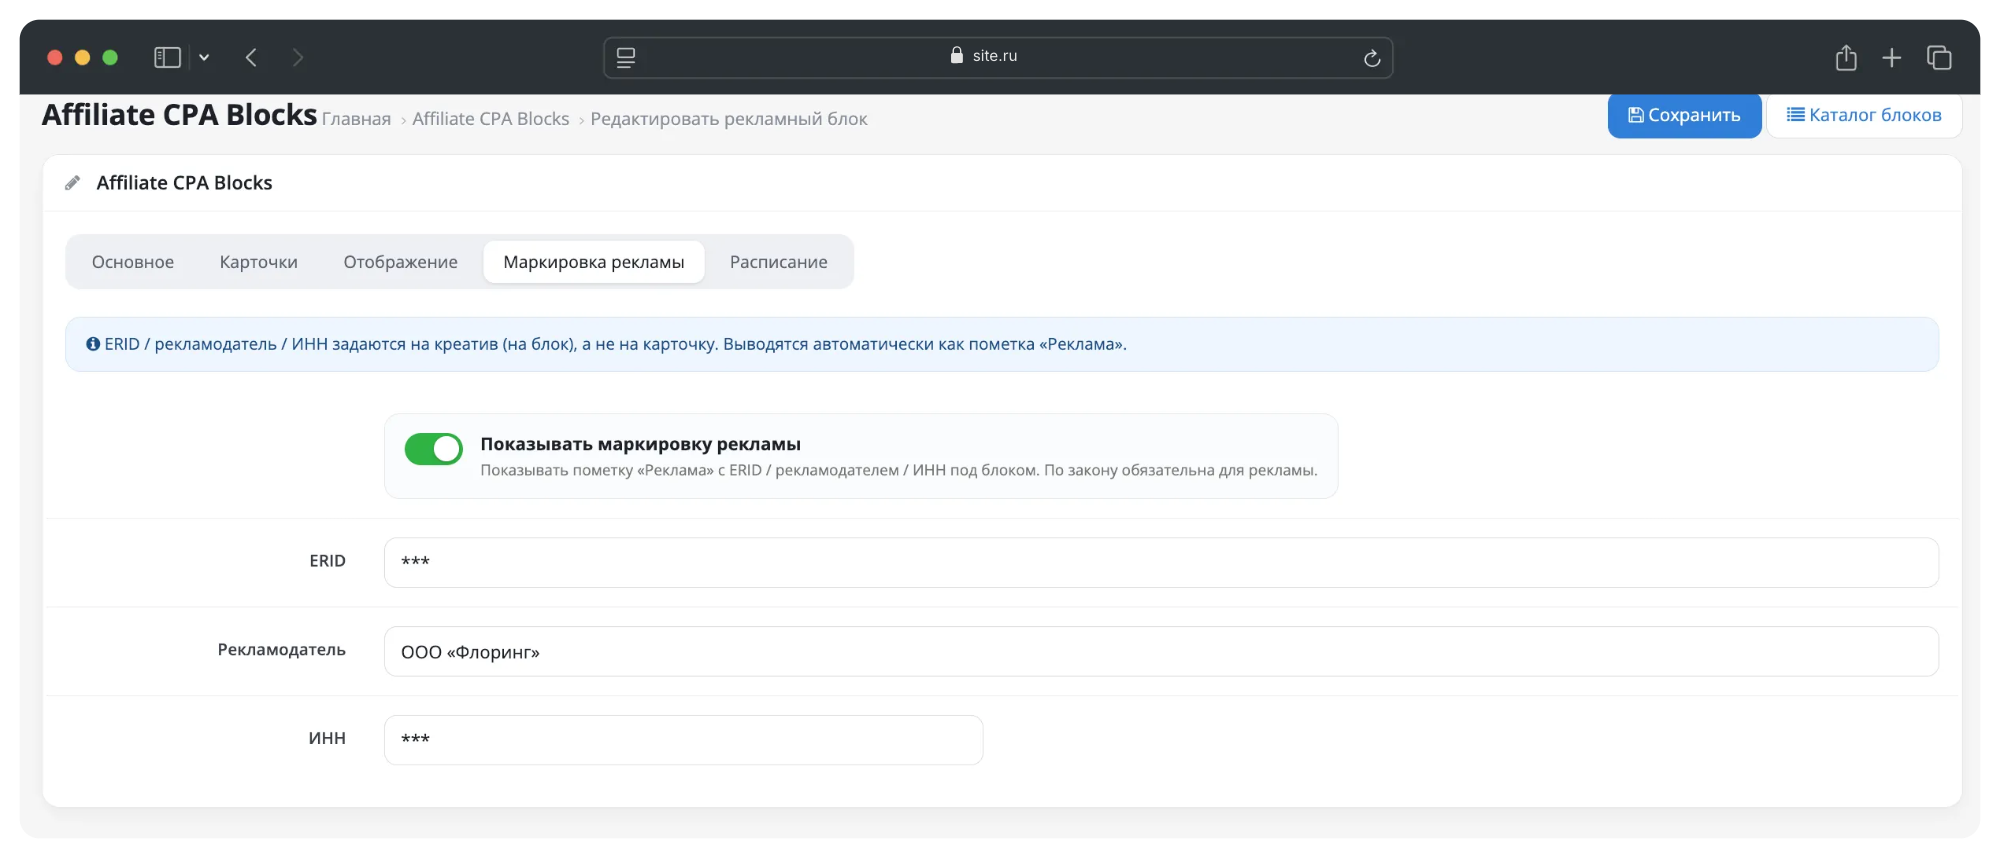Save the block with Сохранить button
This screenshot has width=2000, height=858.
point(1684,115)
